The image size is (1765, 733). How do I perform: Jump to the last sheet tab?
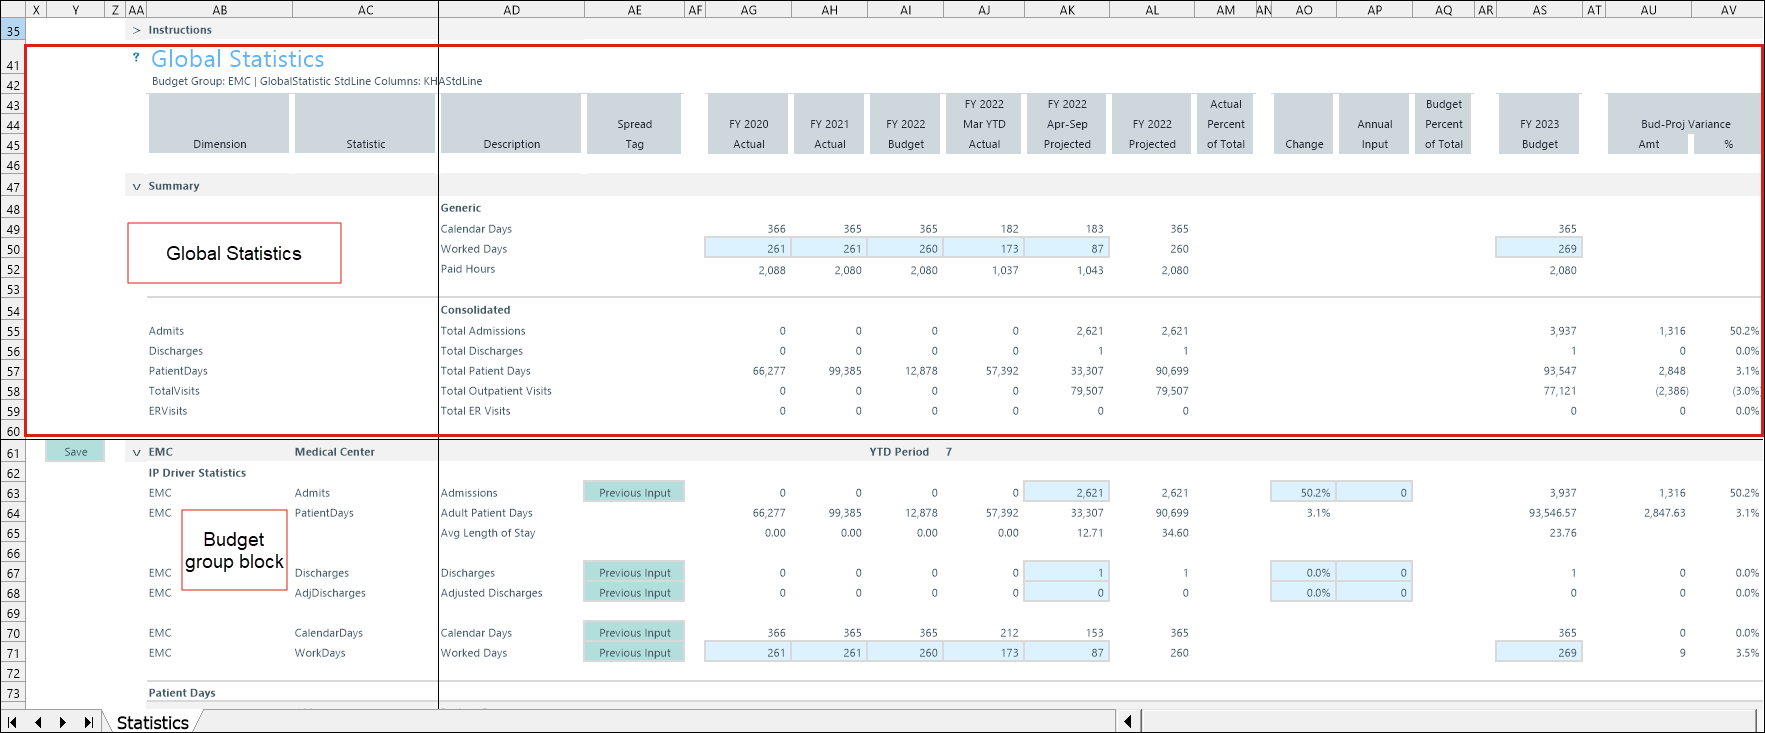click(x=89, y=722)
